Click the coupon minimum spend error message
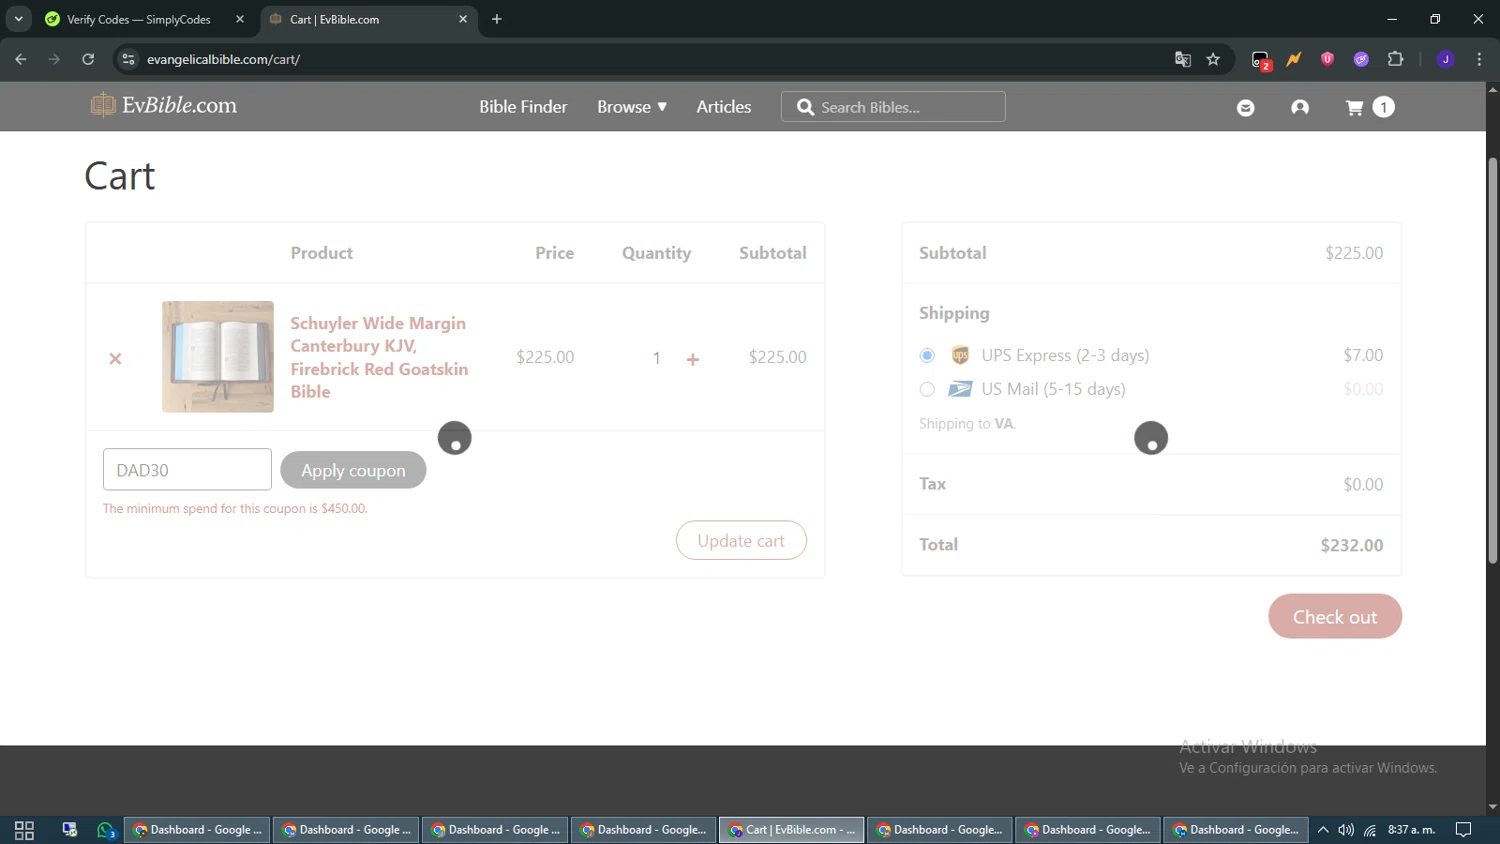Screen dimensions: 1500x844 point(235,509)
